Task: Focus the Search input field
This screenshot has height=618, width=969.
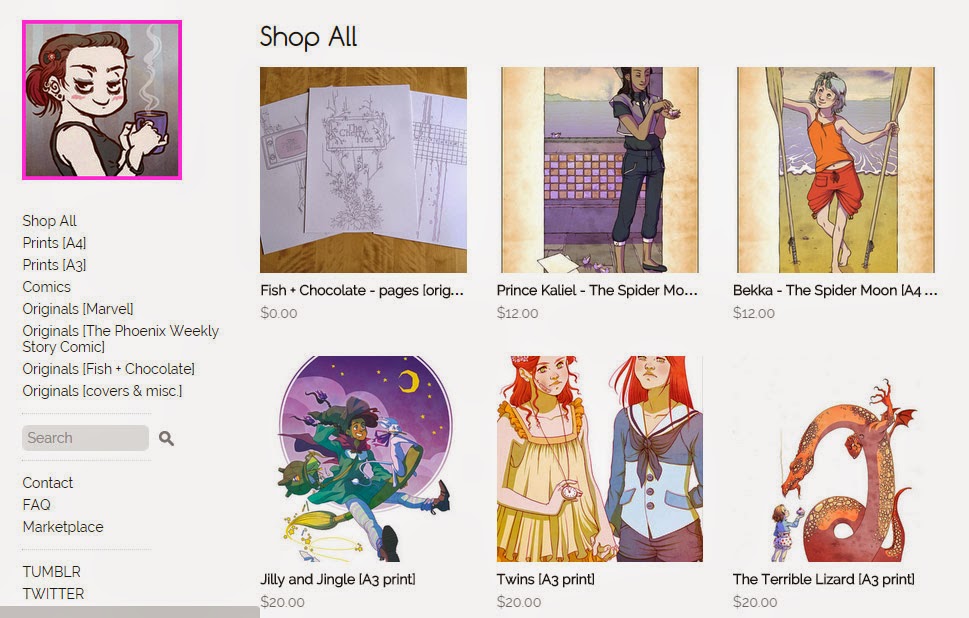Action: [x=85, y=438]
